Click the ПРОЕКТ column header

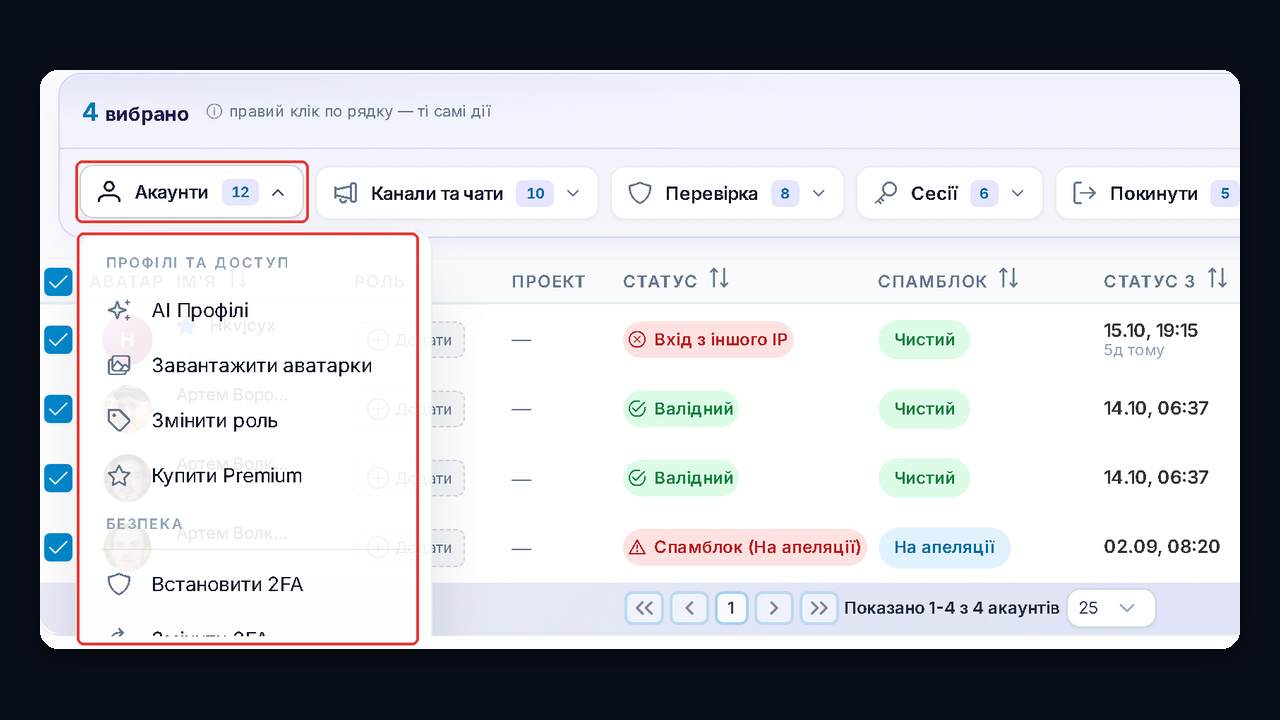pos(549,282)
